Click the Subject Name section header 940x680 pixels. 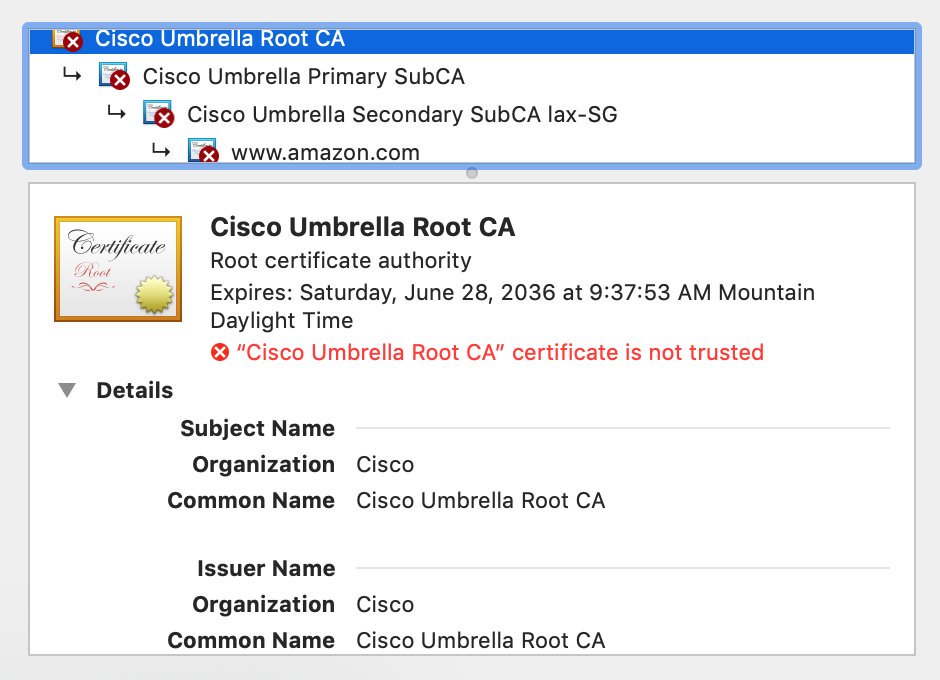click(x=258, y=428)
